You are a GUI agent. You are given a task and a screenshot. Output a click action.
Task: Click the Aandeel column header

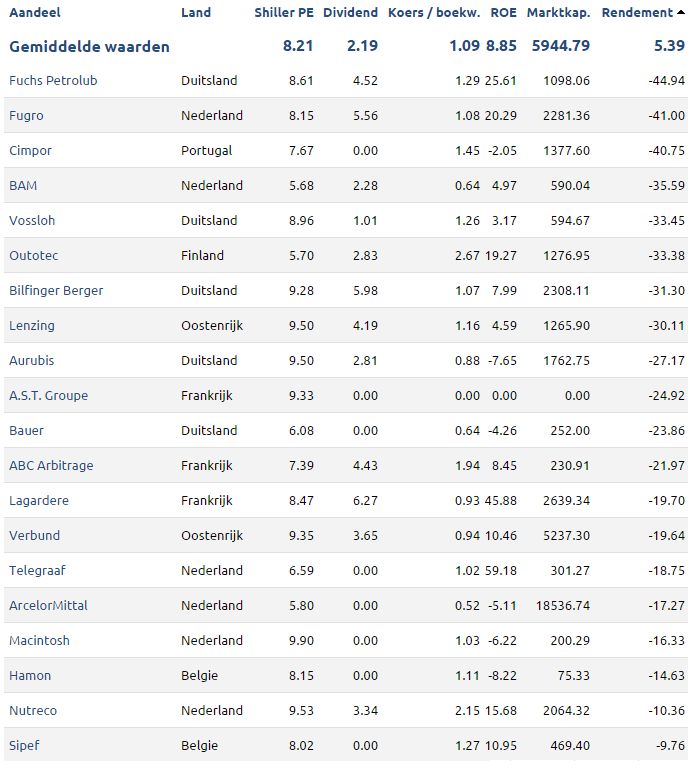(x=35, y=13)
